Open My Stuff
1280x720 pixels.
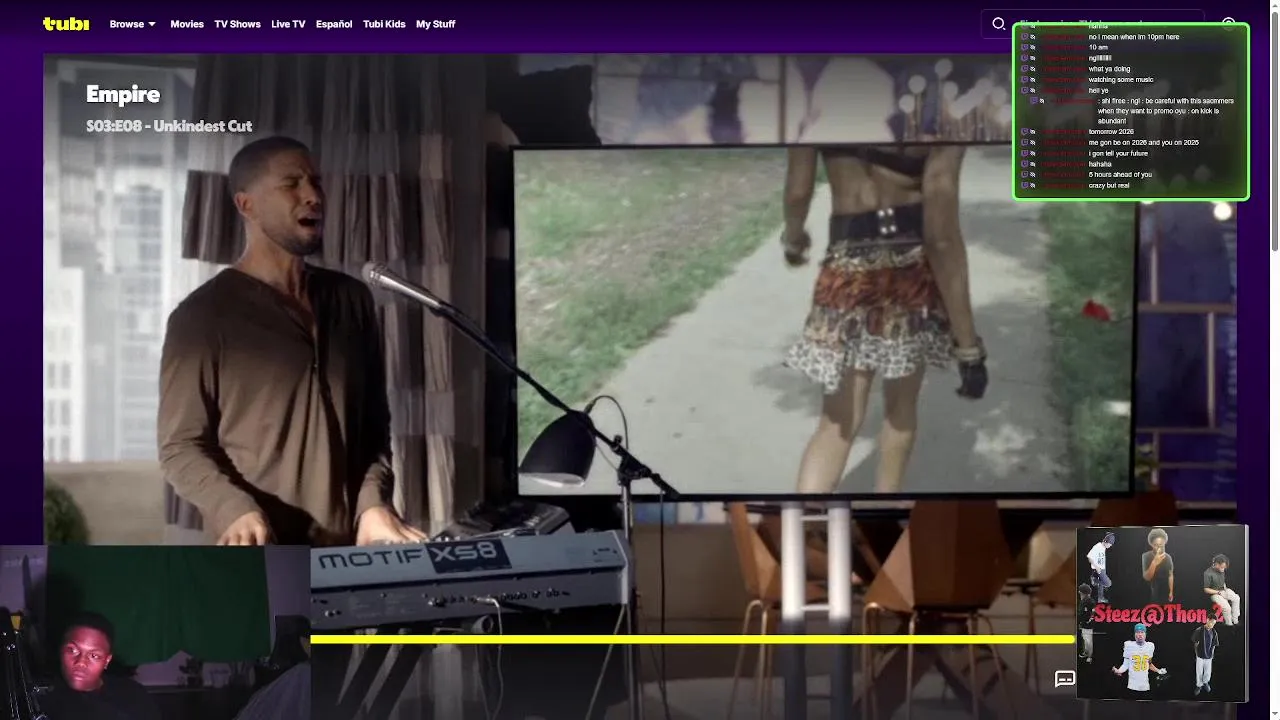pyautogui.click(x=435, y=24)
